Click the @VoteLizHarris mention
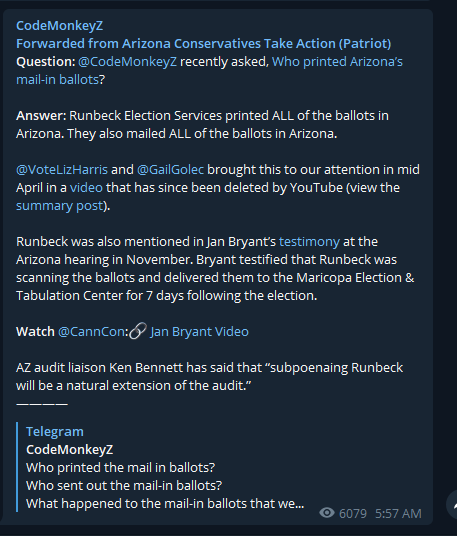The height and width of the screenshot is (536, 457). pos(62,170)
